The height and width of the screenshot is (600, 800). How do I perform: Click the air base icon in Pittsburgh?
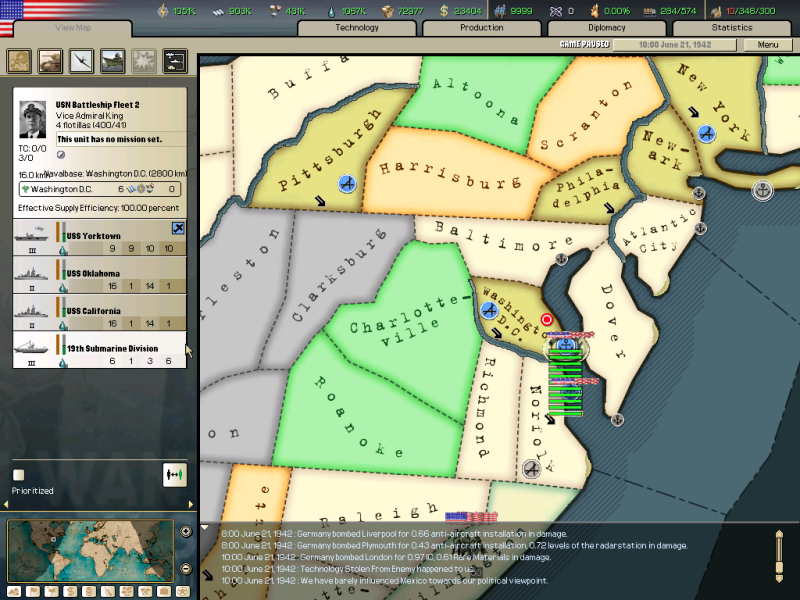click(347, 184)
